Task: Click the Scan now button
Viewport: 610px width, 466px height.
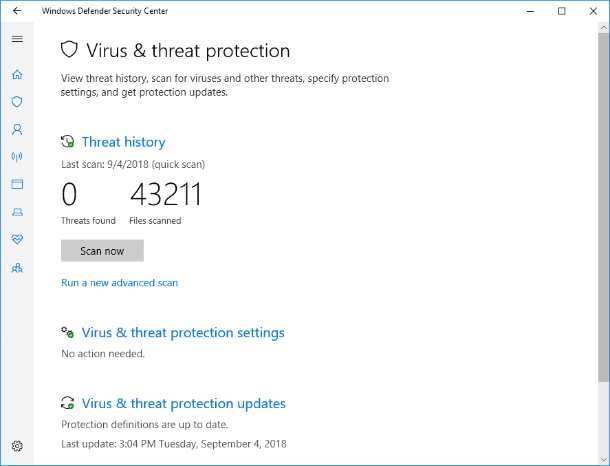Action: coord(102,251)
